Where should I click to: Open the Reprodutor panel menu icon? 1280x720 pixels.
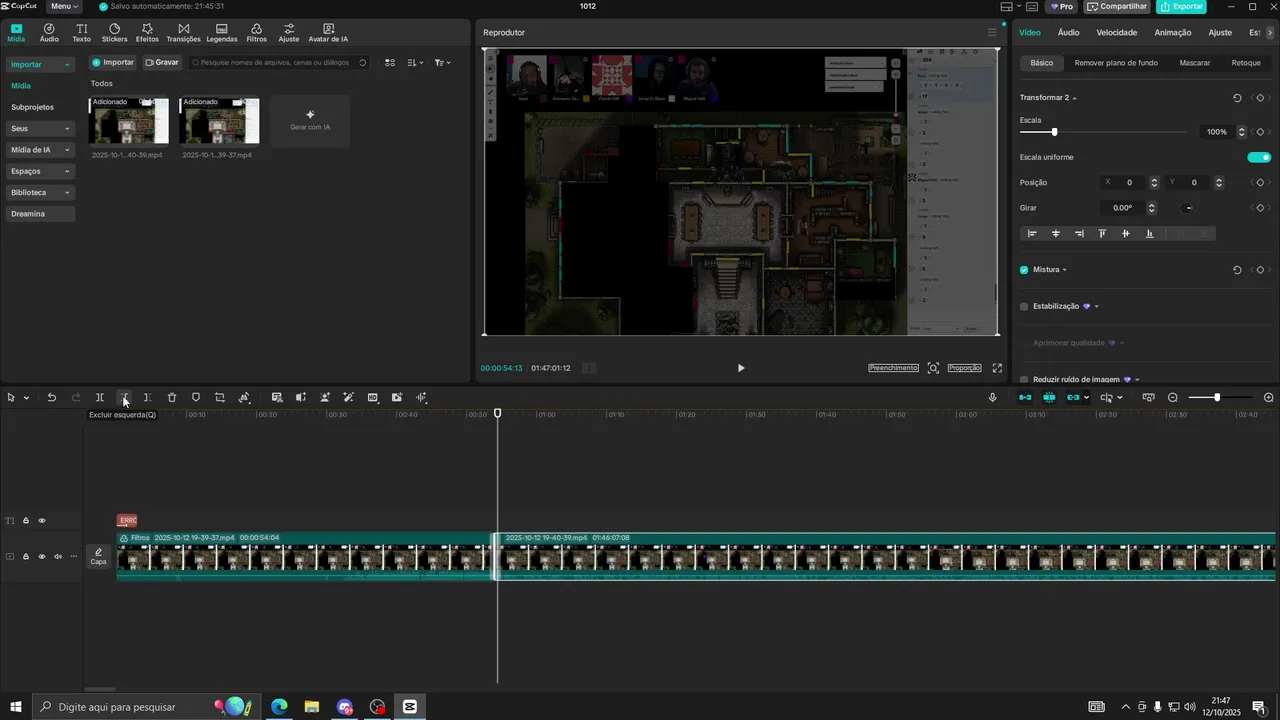pos(992,32)
